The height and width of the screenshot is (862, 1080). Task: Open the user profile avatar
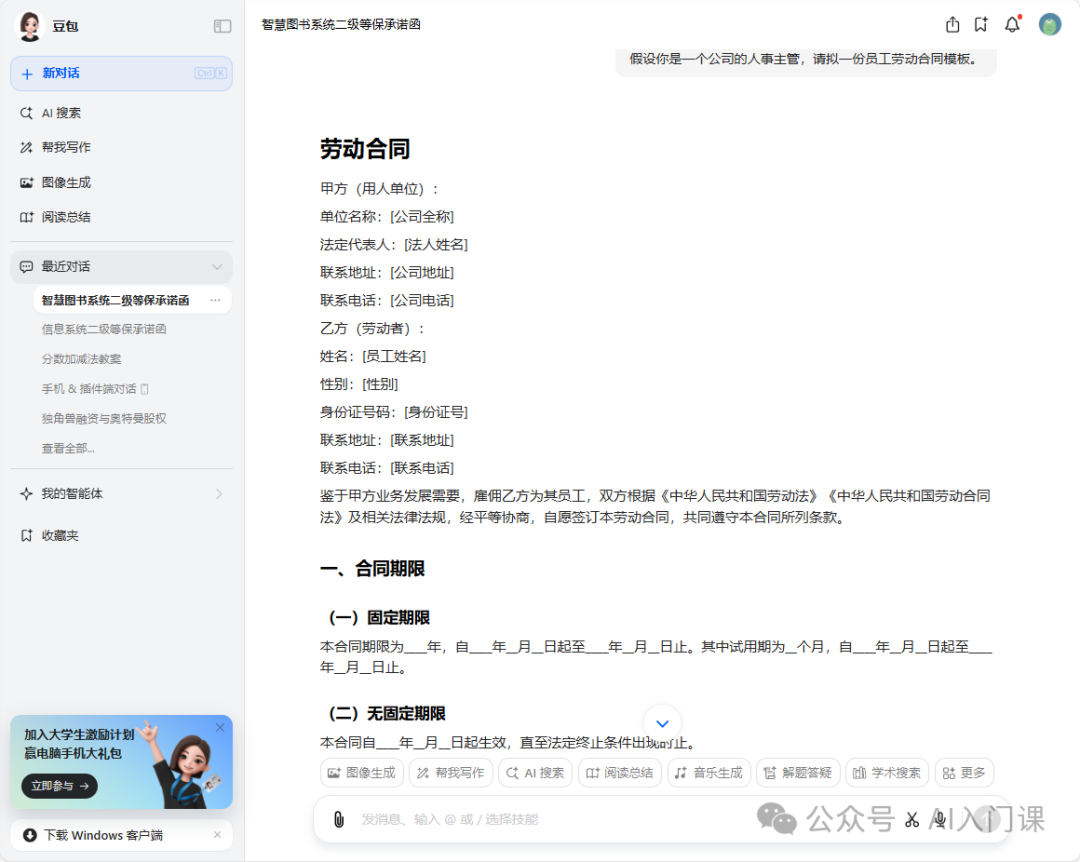click(1050, 25)
